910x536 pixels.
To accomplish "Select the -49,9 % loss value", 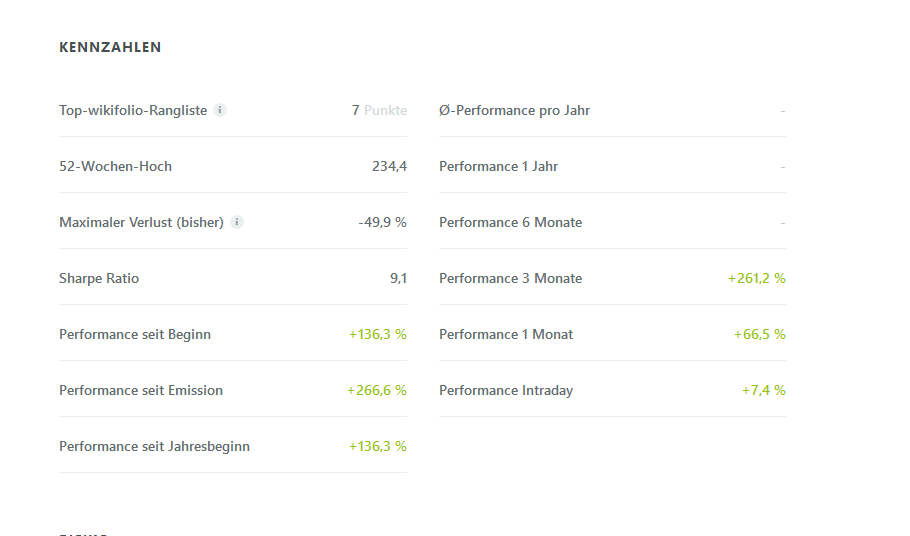I will (x=382, y=222).
